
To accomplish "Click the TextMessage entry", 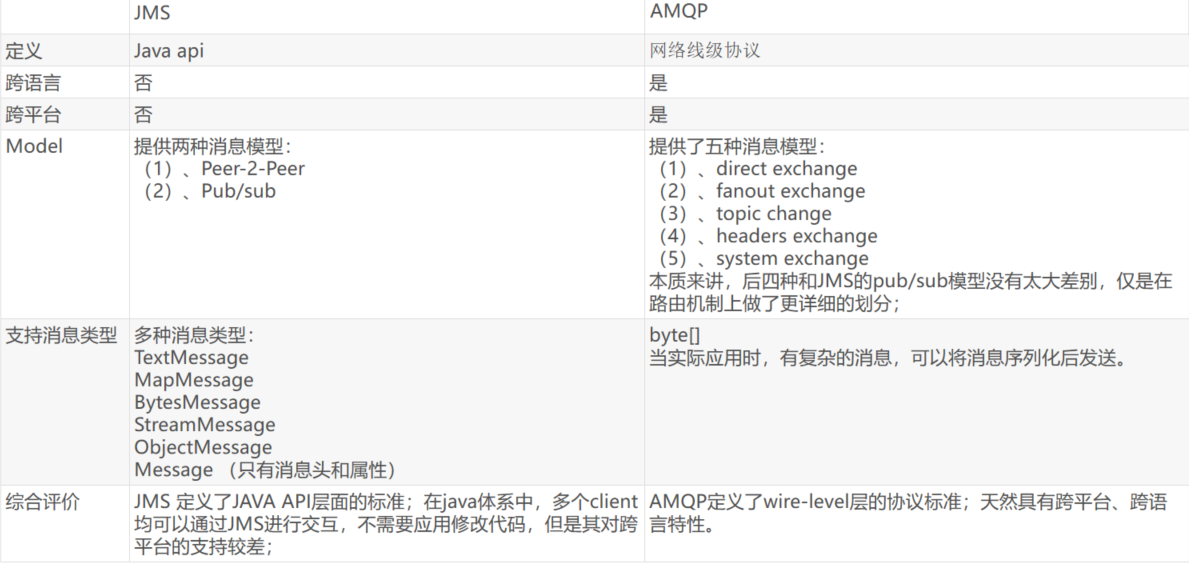I will (x=191, y=357).
